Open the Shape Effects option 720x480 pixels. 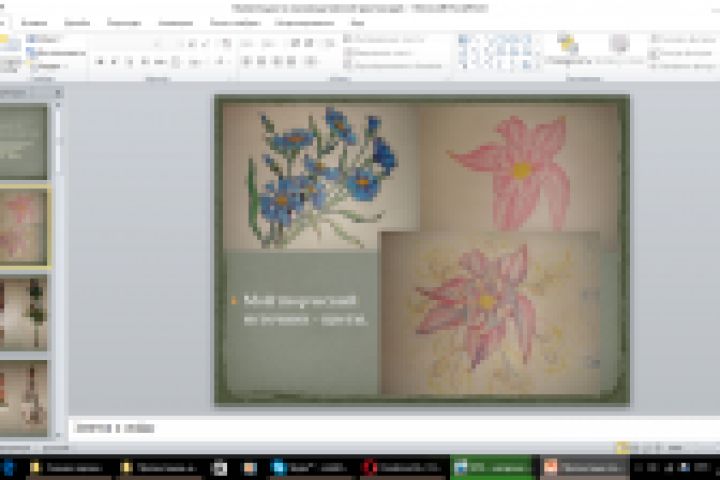tap(683, 67)
